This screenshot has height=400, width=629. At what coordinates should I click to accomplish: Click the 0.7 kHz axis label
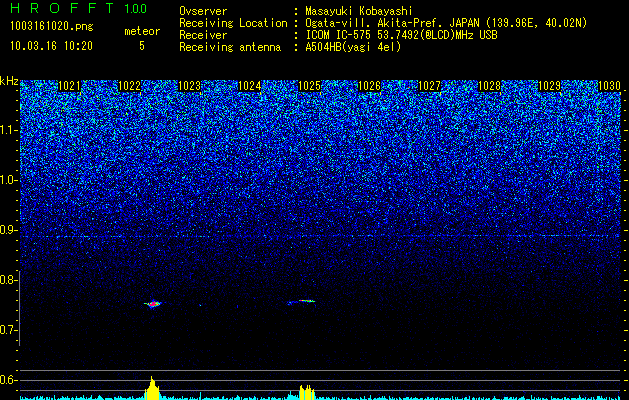[9, 330]
